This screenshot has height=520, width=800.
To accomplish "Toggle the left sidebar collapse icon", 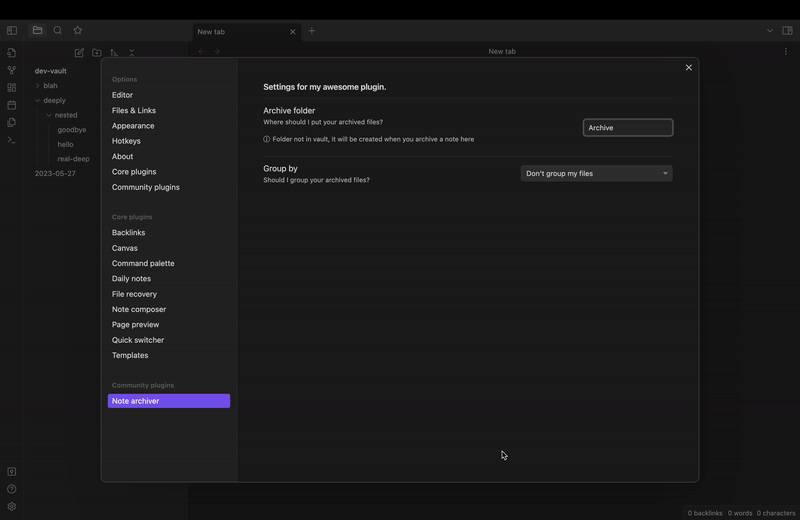I will 12,31.
